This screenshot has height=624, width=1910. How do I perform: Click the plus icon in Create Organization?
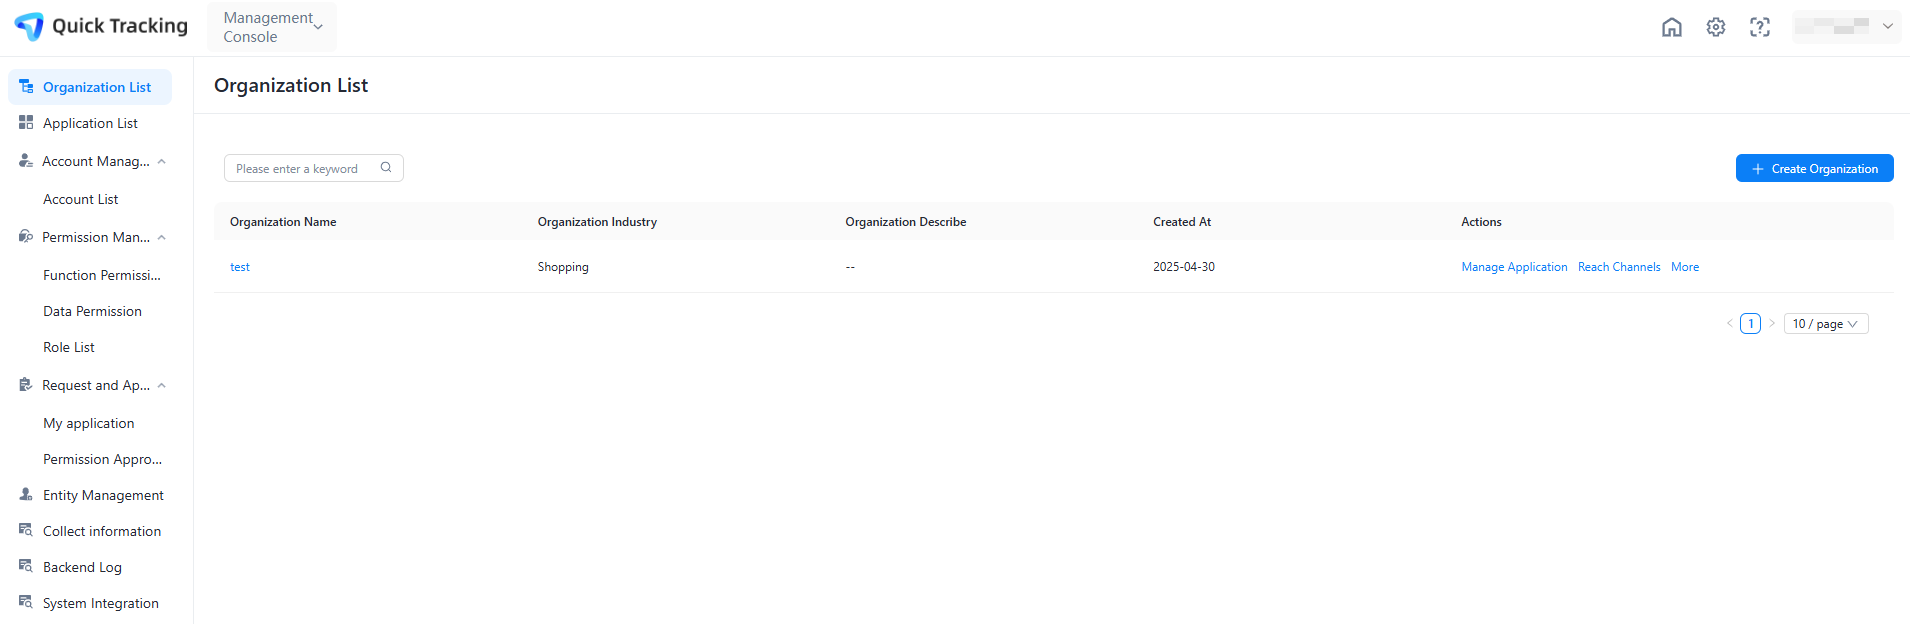coord(1758,169)
